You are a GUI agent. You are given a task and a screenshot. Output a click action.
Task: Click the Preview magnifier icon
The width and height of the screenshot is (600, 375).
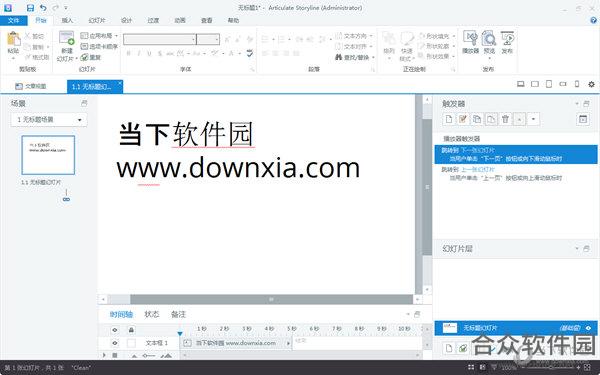489,38
